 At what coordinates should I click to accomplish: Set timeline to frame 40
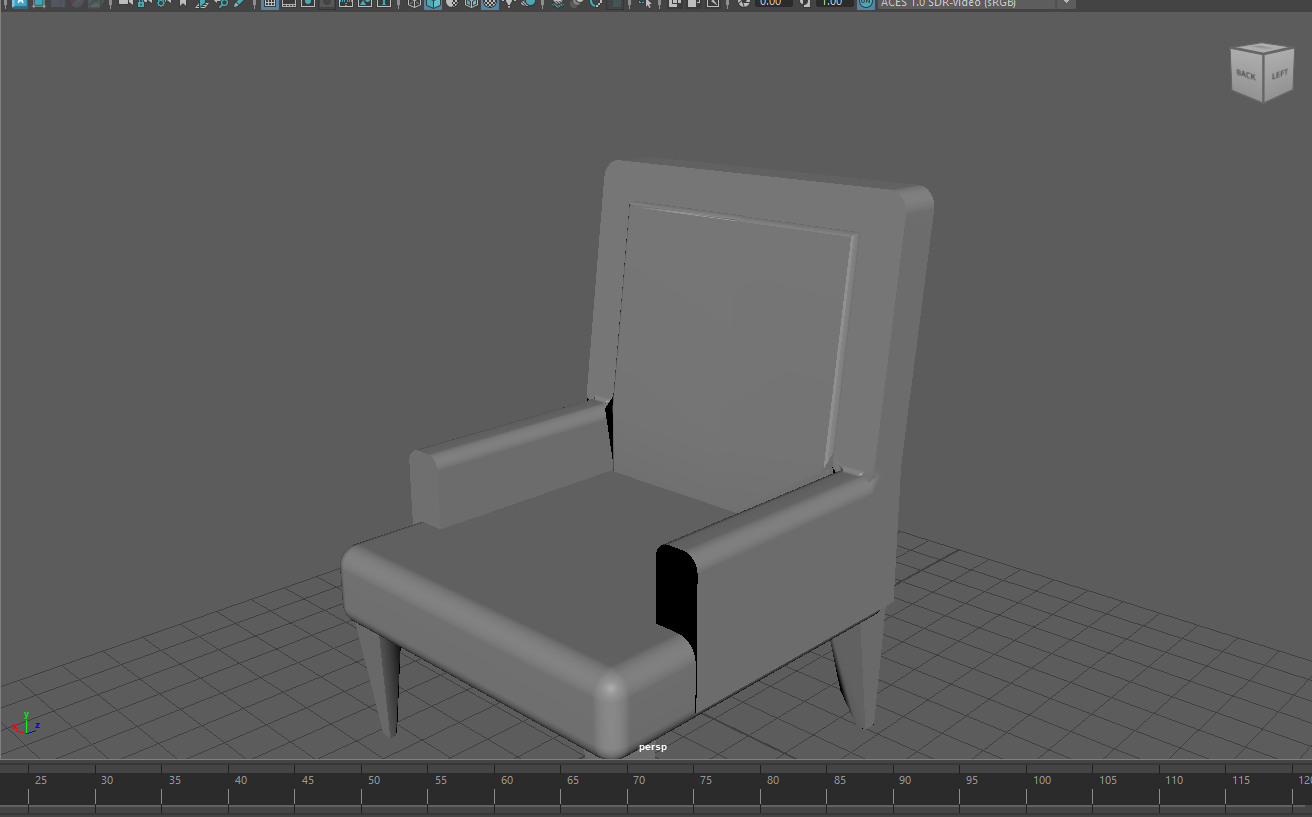click(x=241, y=780)
